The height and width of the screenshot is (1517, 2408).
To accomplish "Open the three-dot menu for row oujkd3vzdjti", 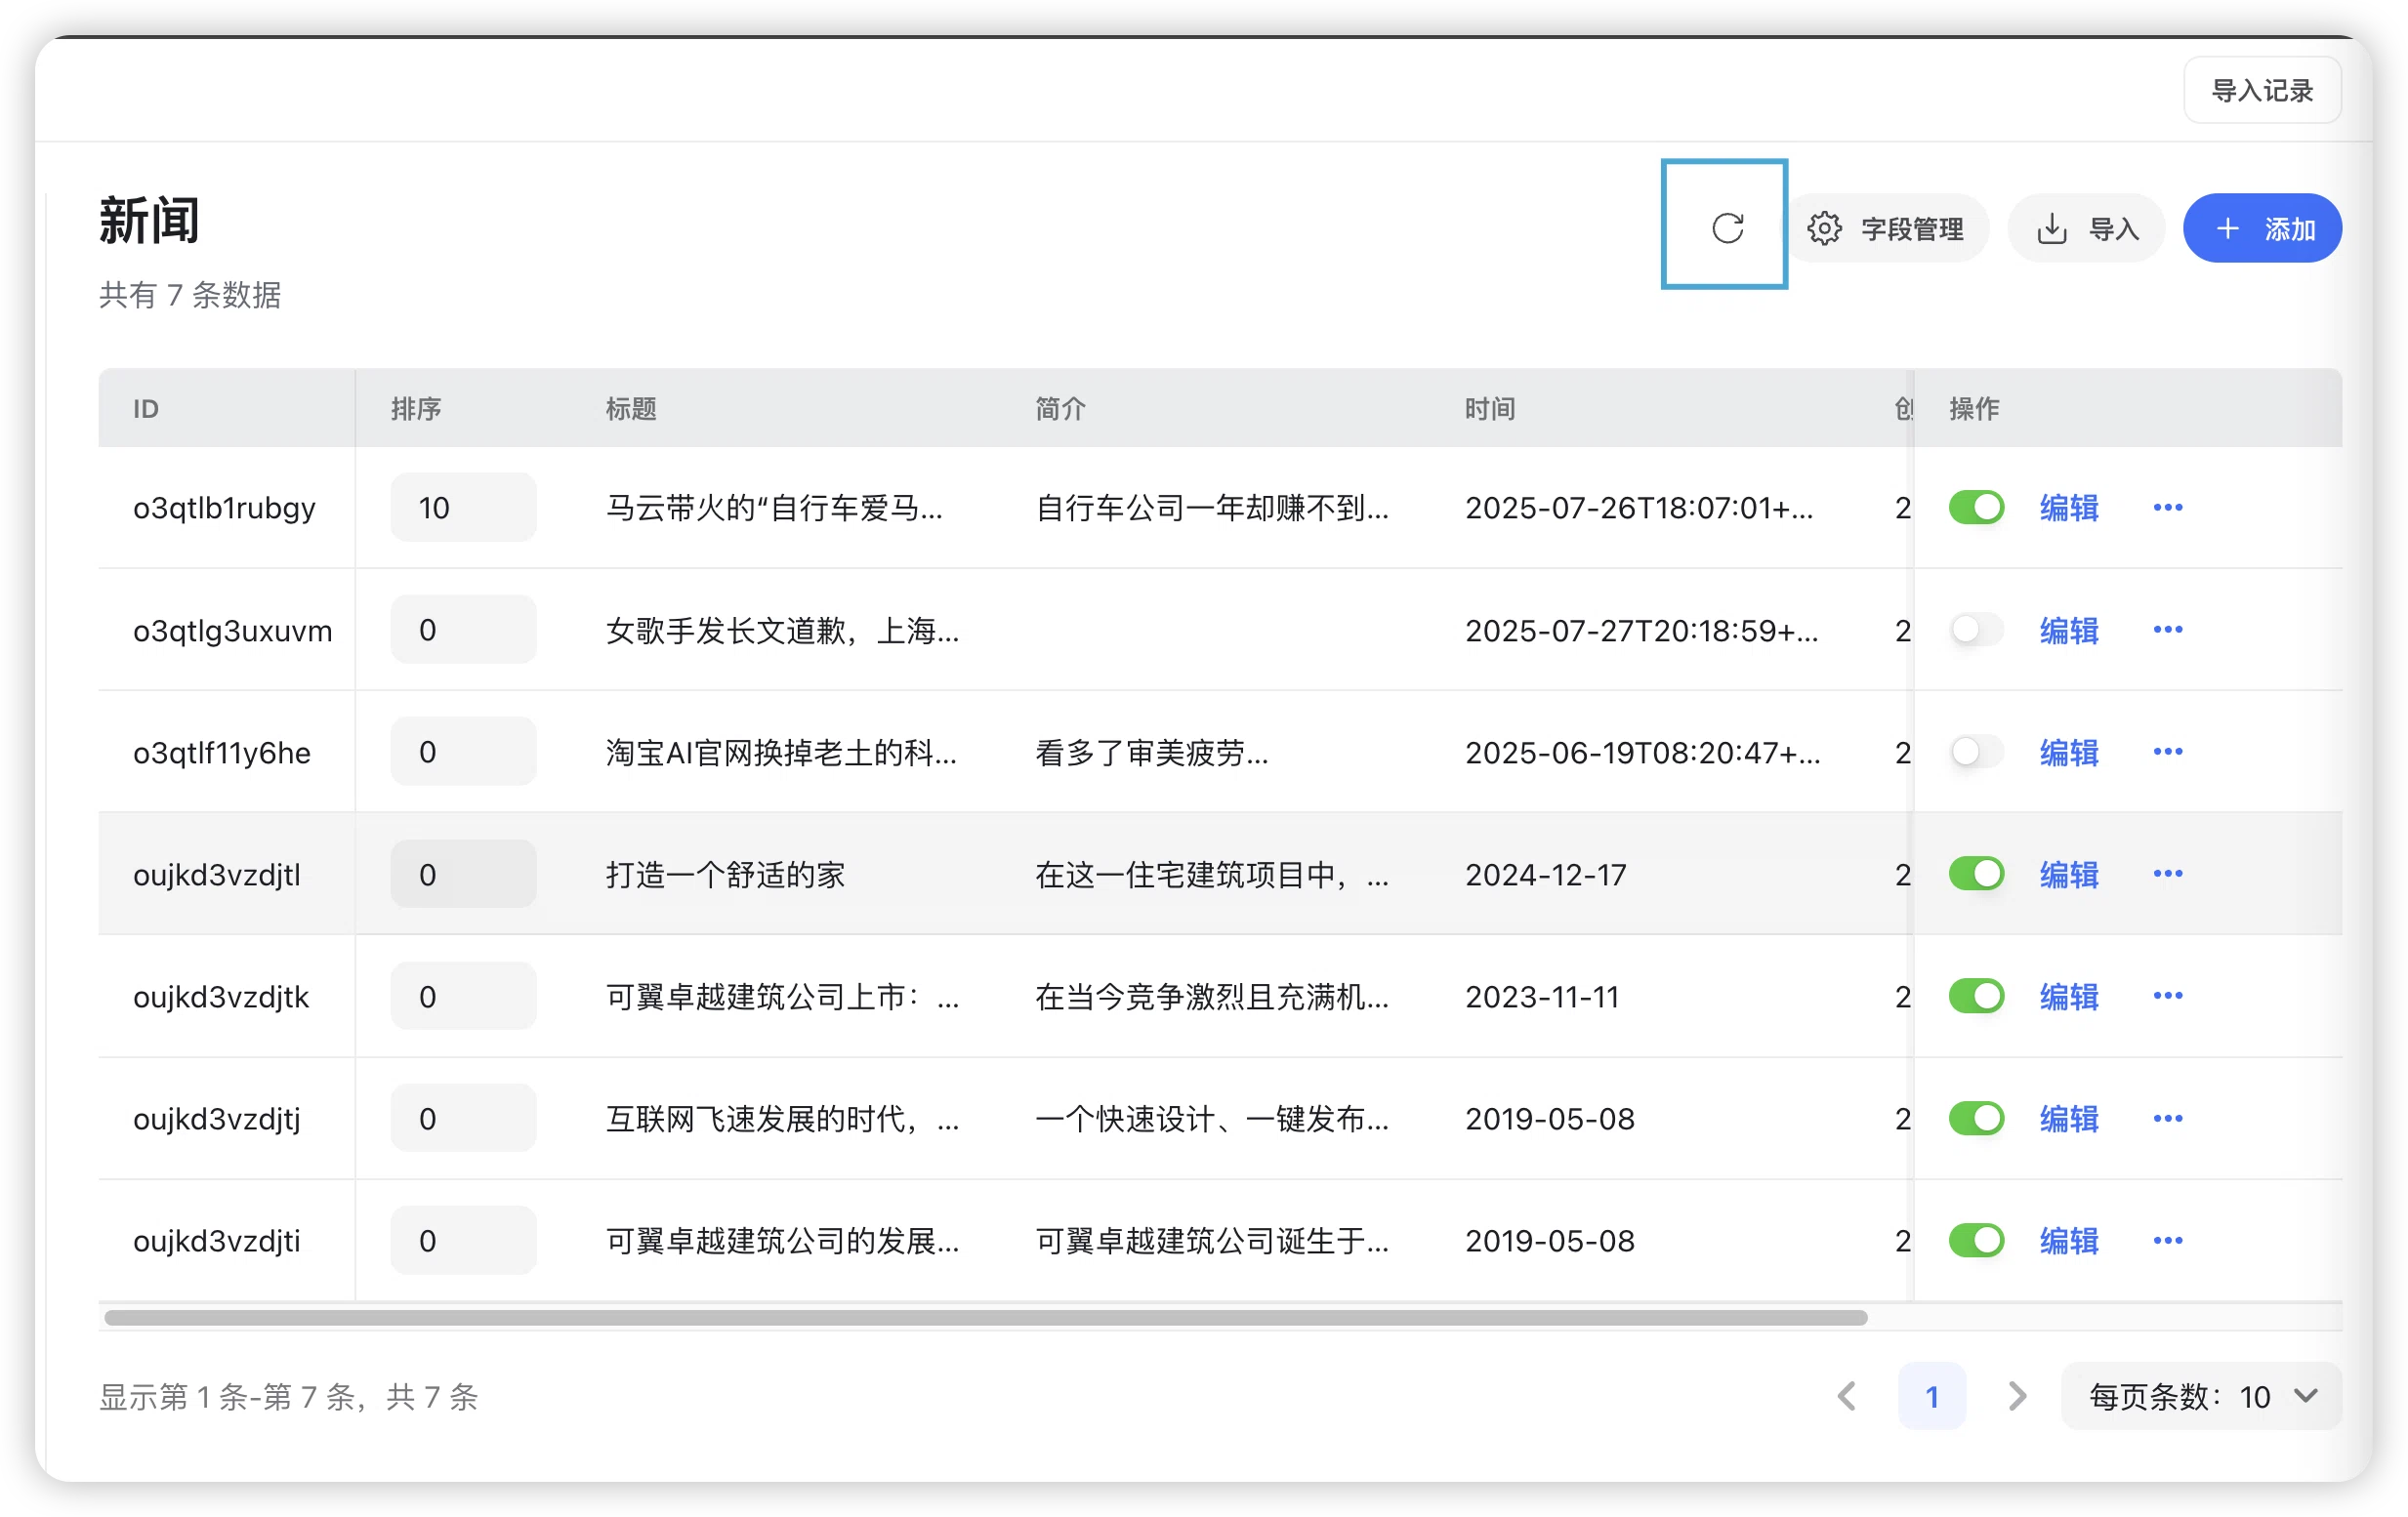I will coord(2167,1240).
